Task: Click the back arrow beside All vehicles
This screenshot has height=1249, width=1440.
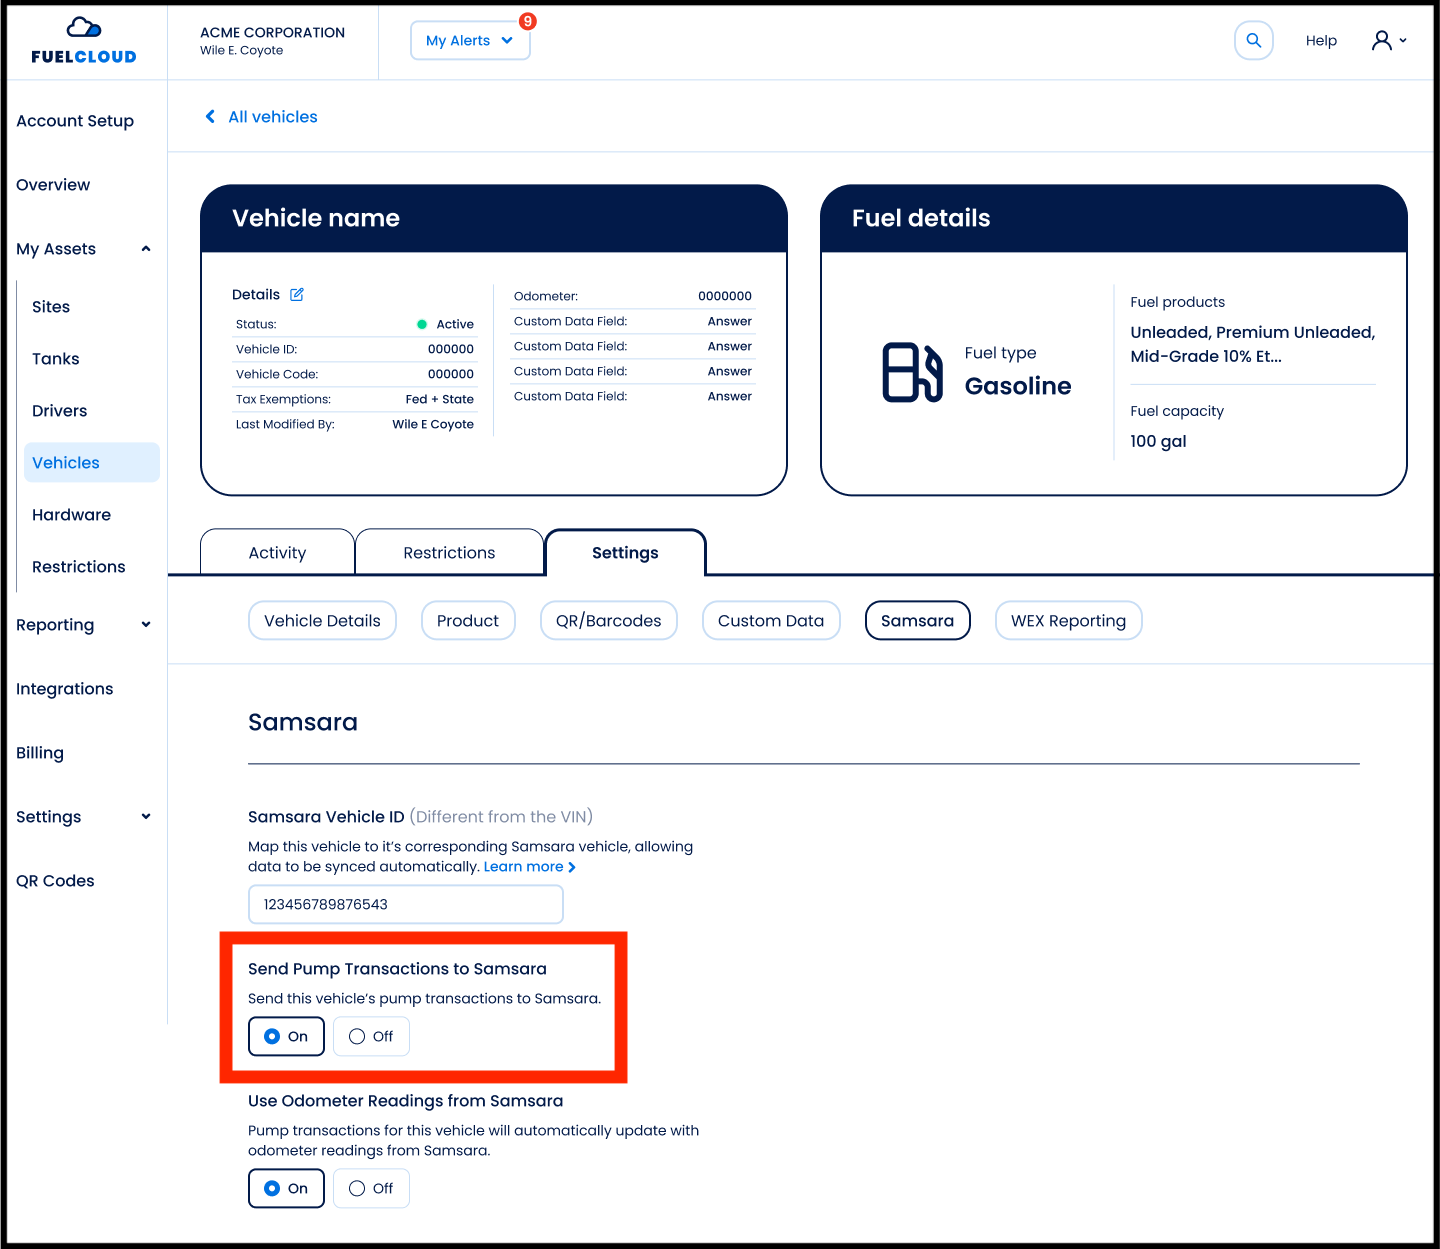Action: pos(210,117)
